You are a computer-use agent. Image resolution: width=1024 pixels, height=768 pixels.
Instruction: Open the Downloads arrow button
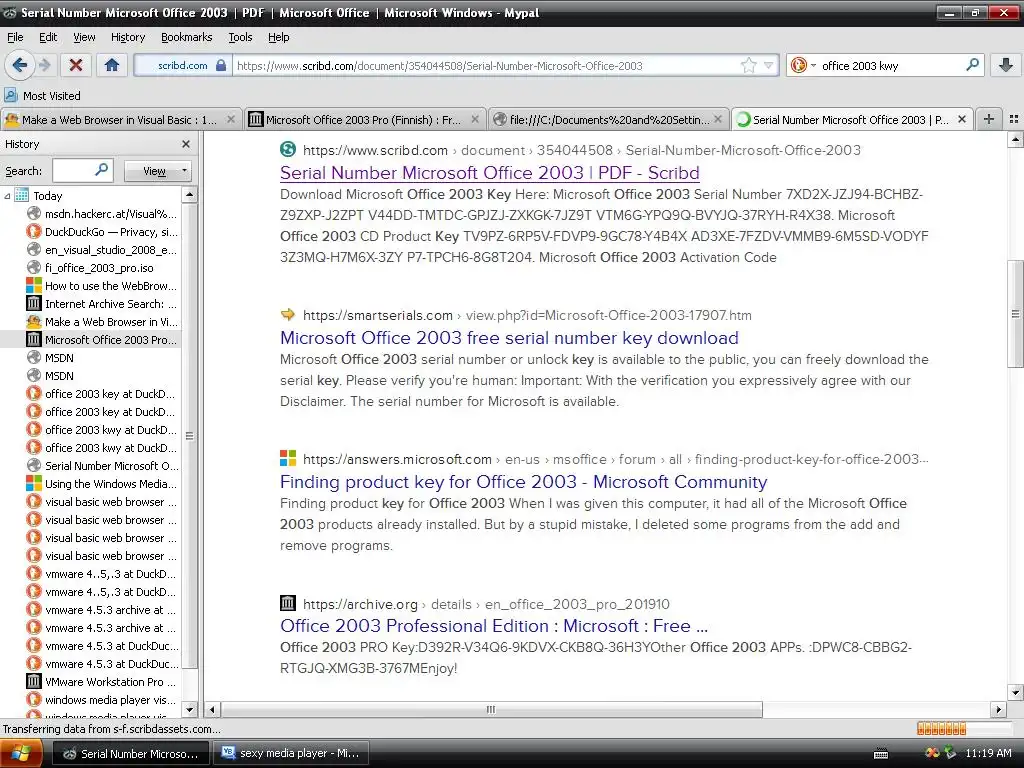(x=1006, y=65)
